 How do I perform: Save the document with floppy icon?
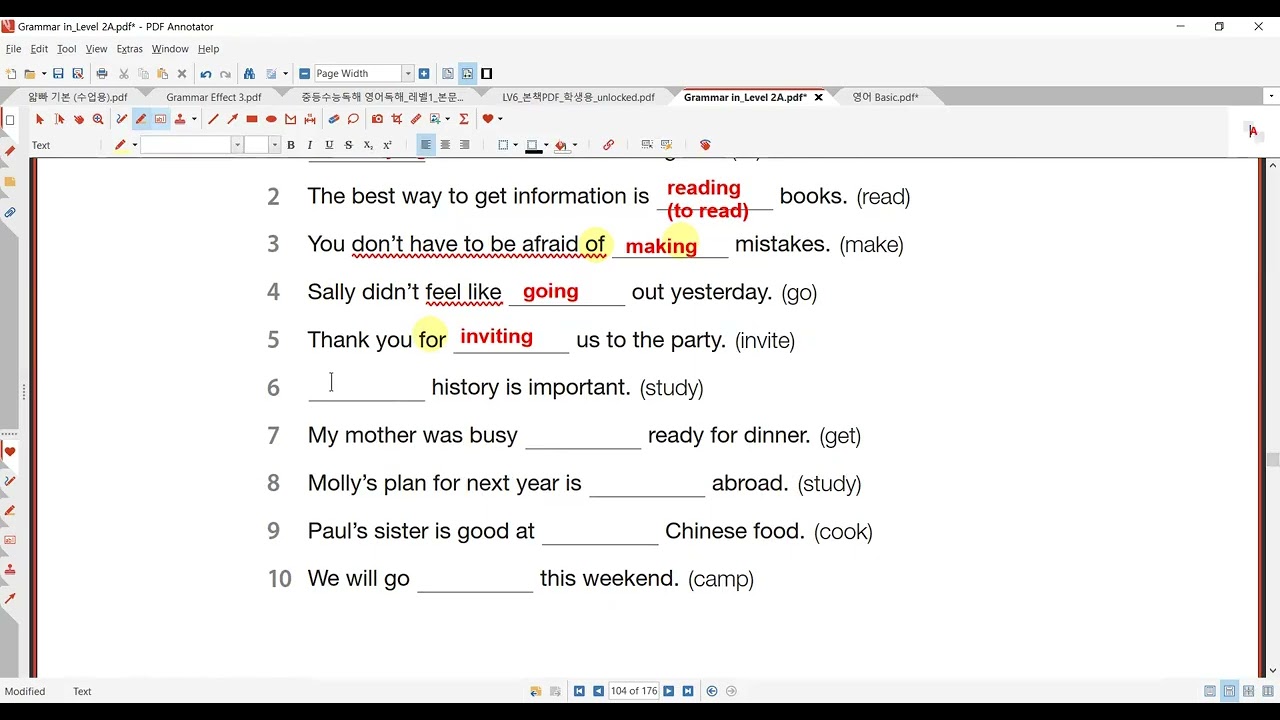point(58,74)
